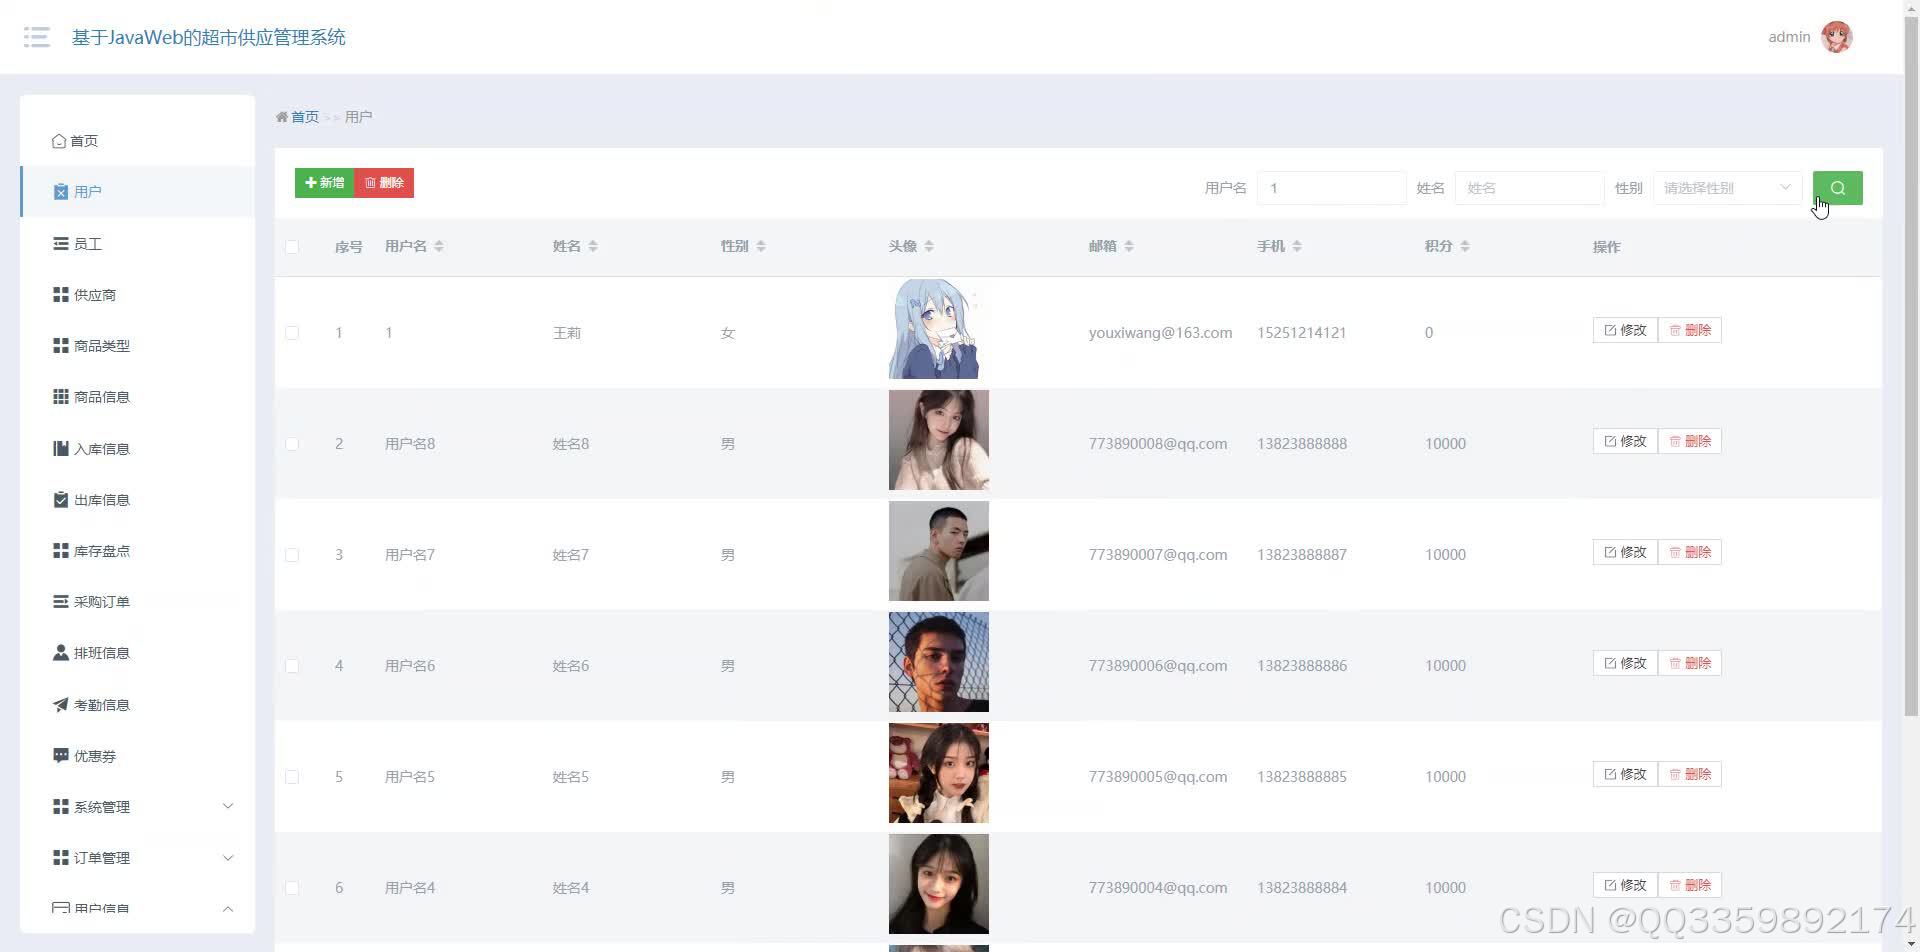Sort by 用户名 column arrows

tap(439, 246)
